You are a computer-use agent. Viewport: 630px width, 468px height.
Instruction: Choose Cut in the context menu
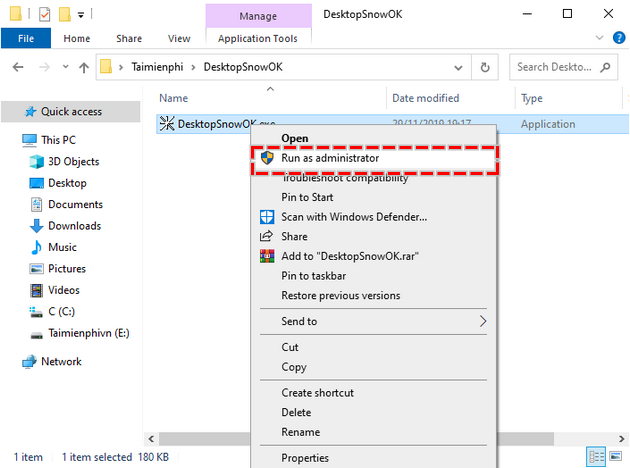tap(290, 347)
